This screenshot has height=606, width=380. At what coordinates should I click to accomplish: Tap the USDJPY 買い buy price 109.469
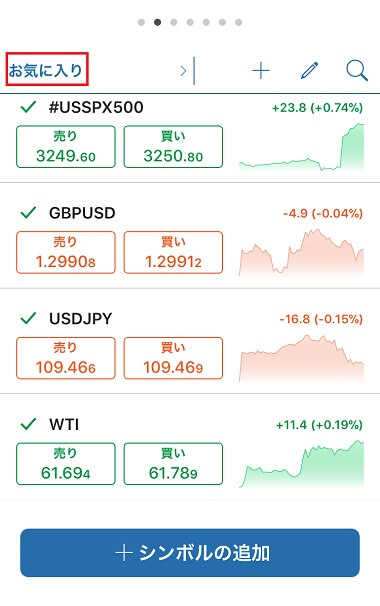coord(173,358)
